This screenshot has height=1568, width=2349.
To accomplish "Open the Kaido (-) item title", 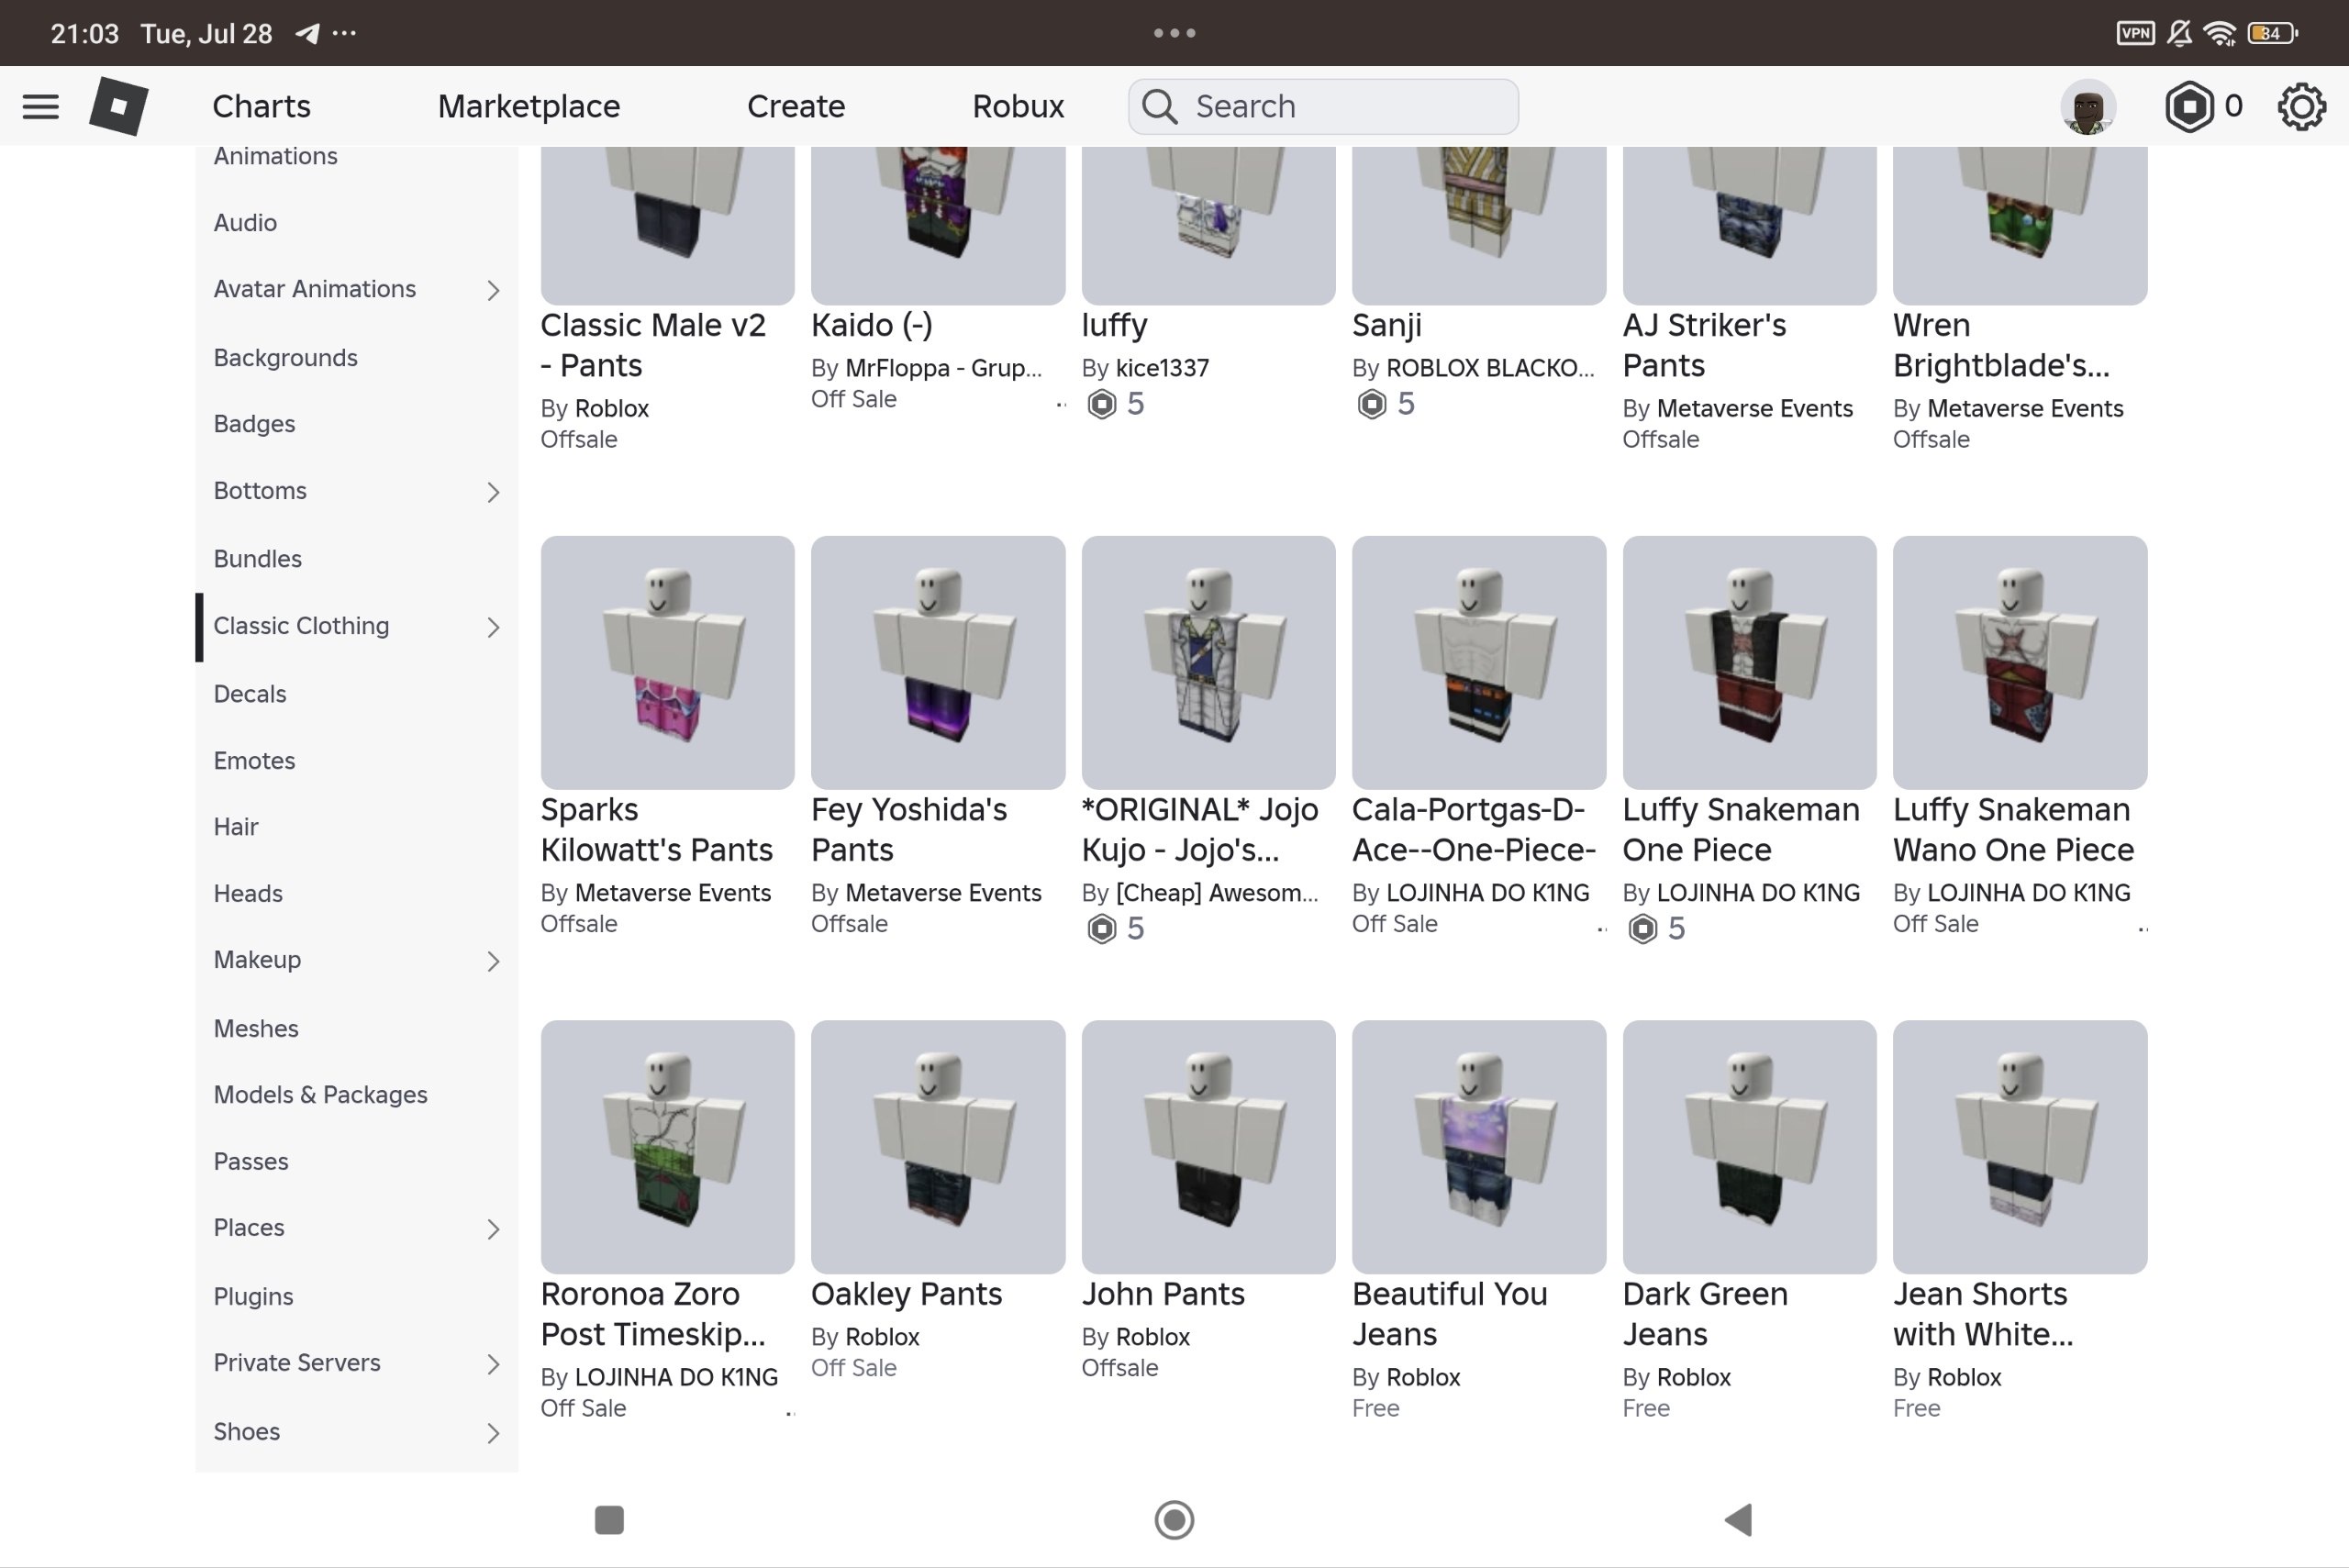I will 871,325.
